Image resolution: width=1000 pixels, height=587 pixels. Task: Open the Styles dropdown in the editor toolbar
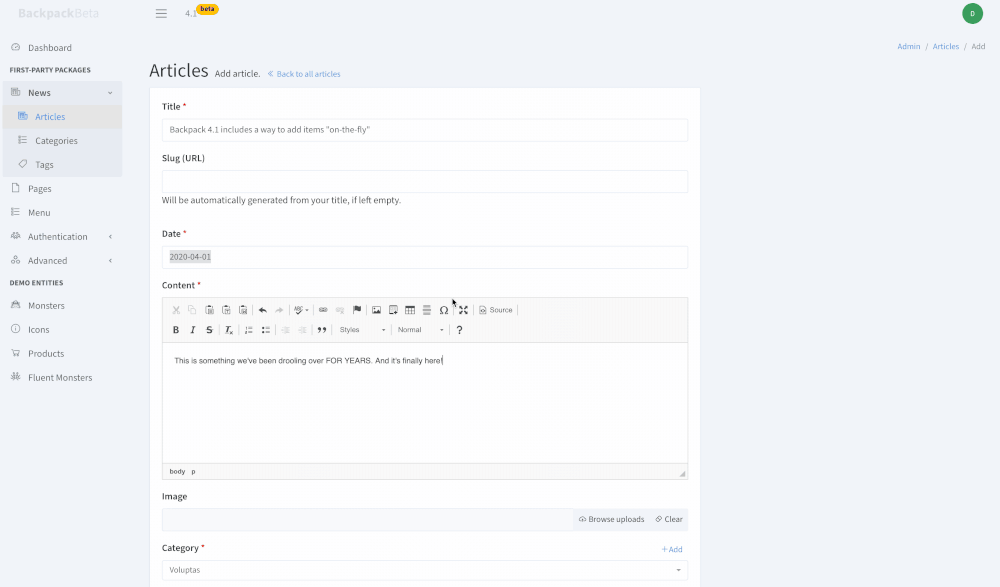(x=365, y=329)
